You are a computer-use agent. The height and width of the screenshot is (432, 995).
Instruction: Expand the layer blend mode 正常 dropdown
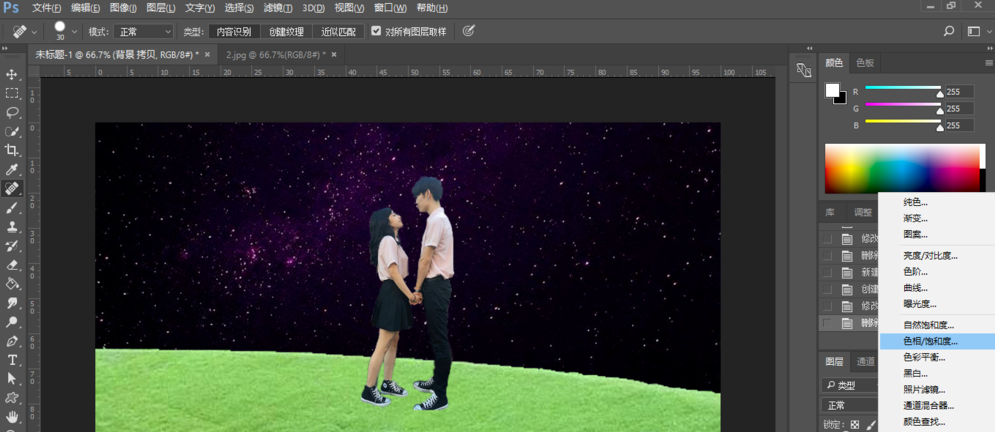pos(848,405)
